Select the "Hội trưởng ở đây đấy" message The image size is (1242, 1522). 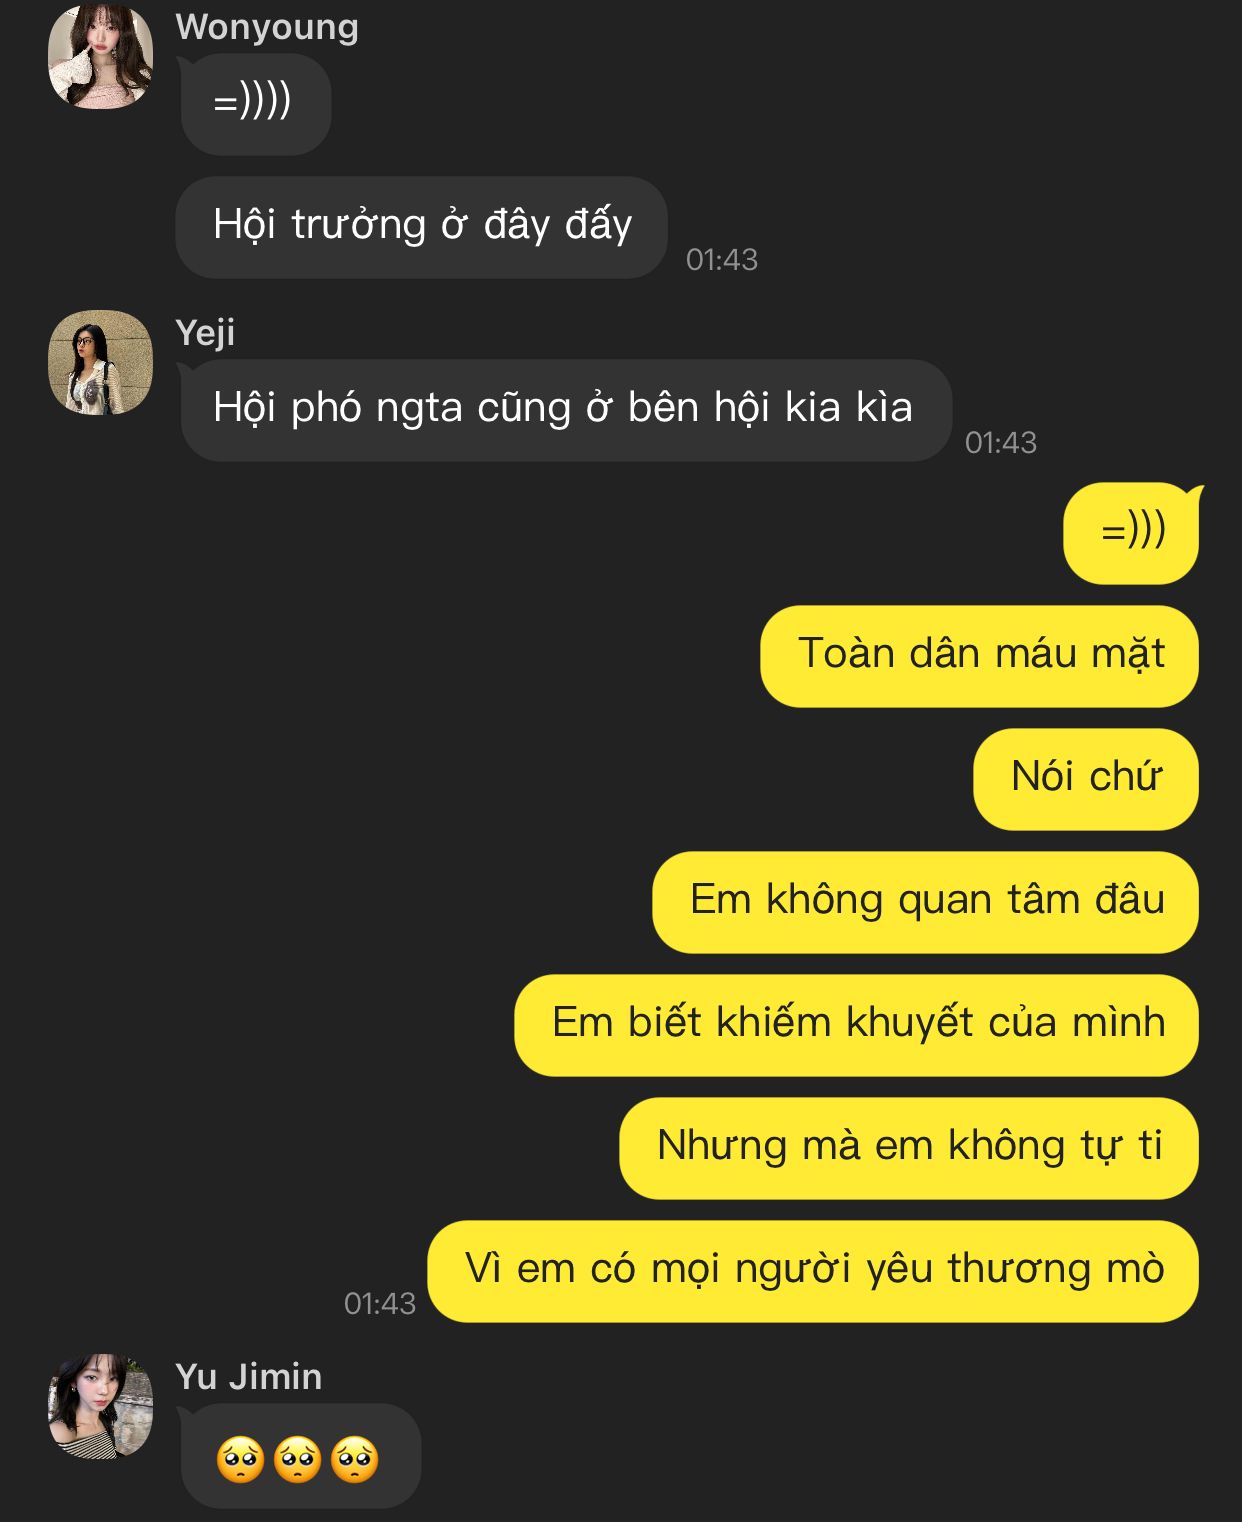(x=421, y=227)
